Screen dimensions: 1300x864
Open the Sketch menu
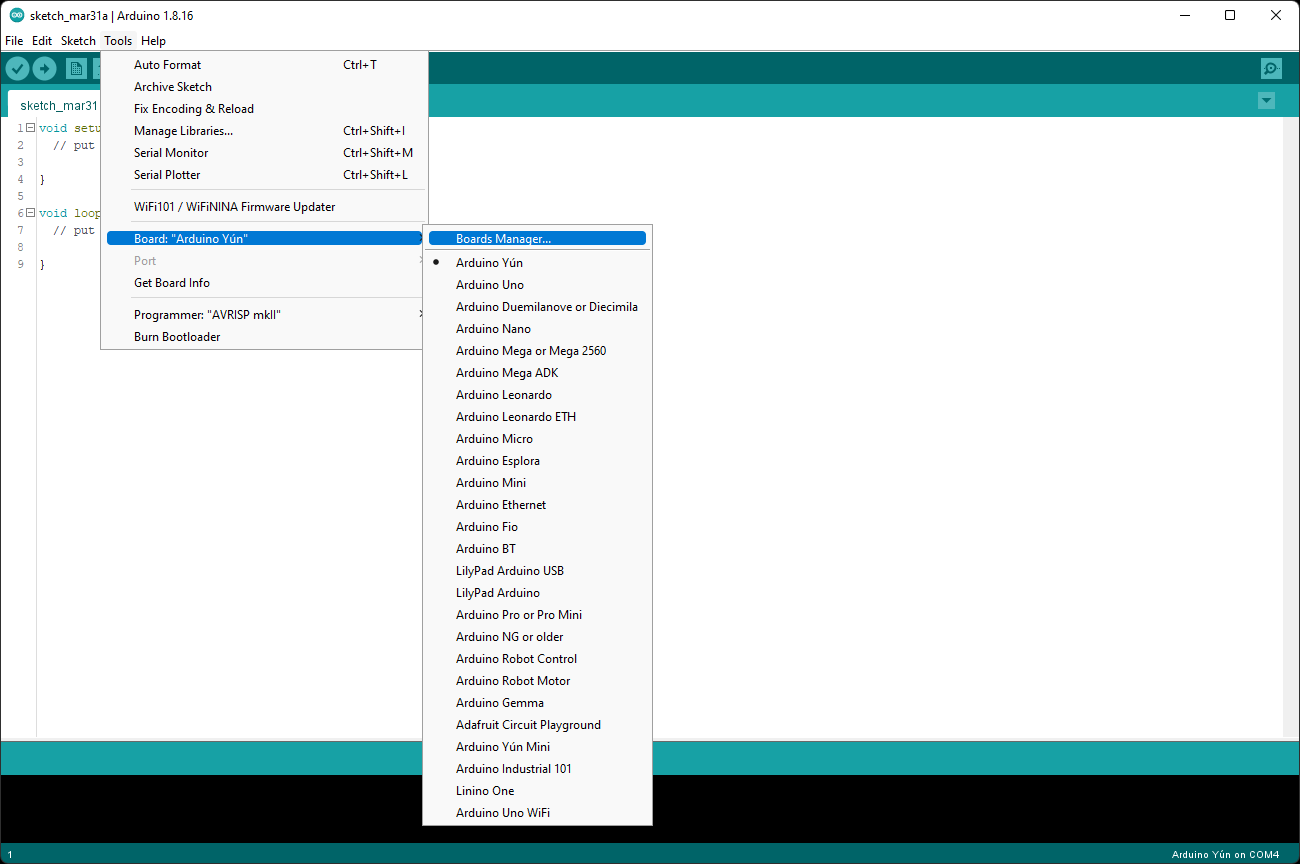coord(78,41)
